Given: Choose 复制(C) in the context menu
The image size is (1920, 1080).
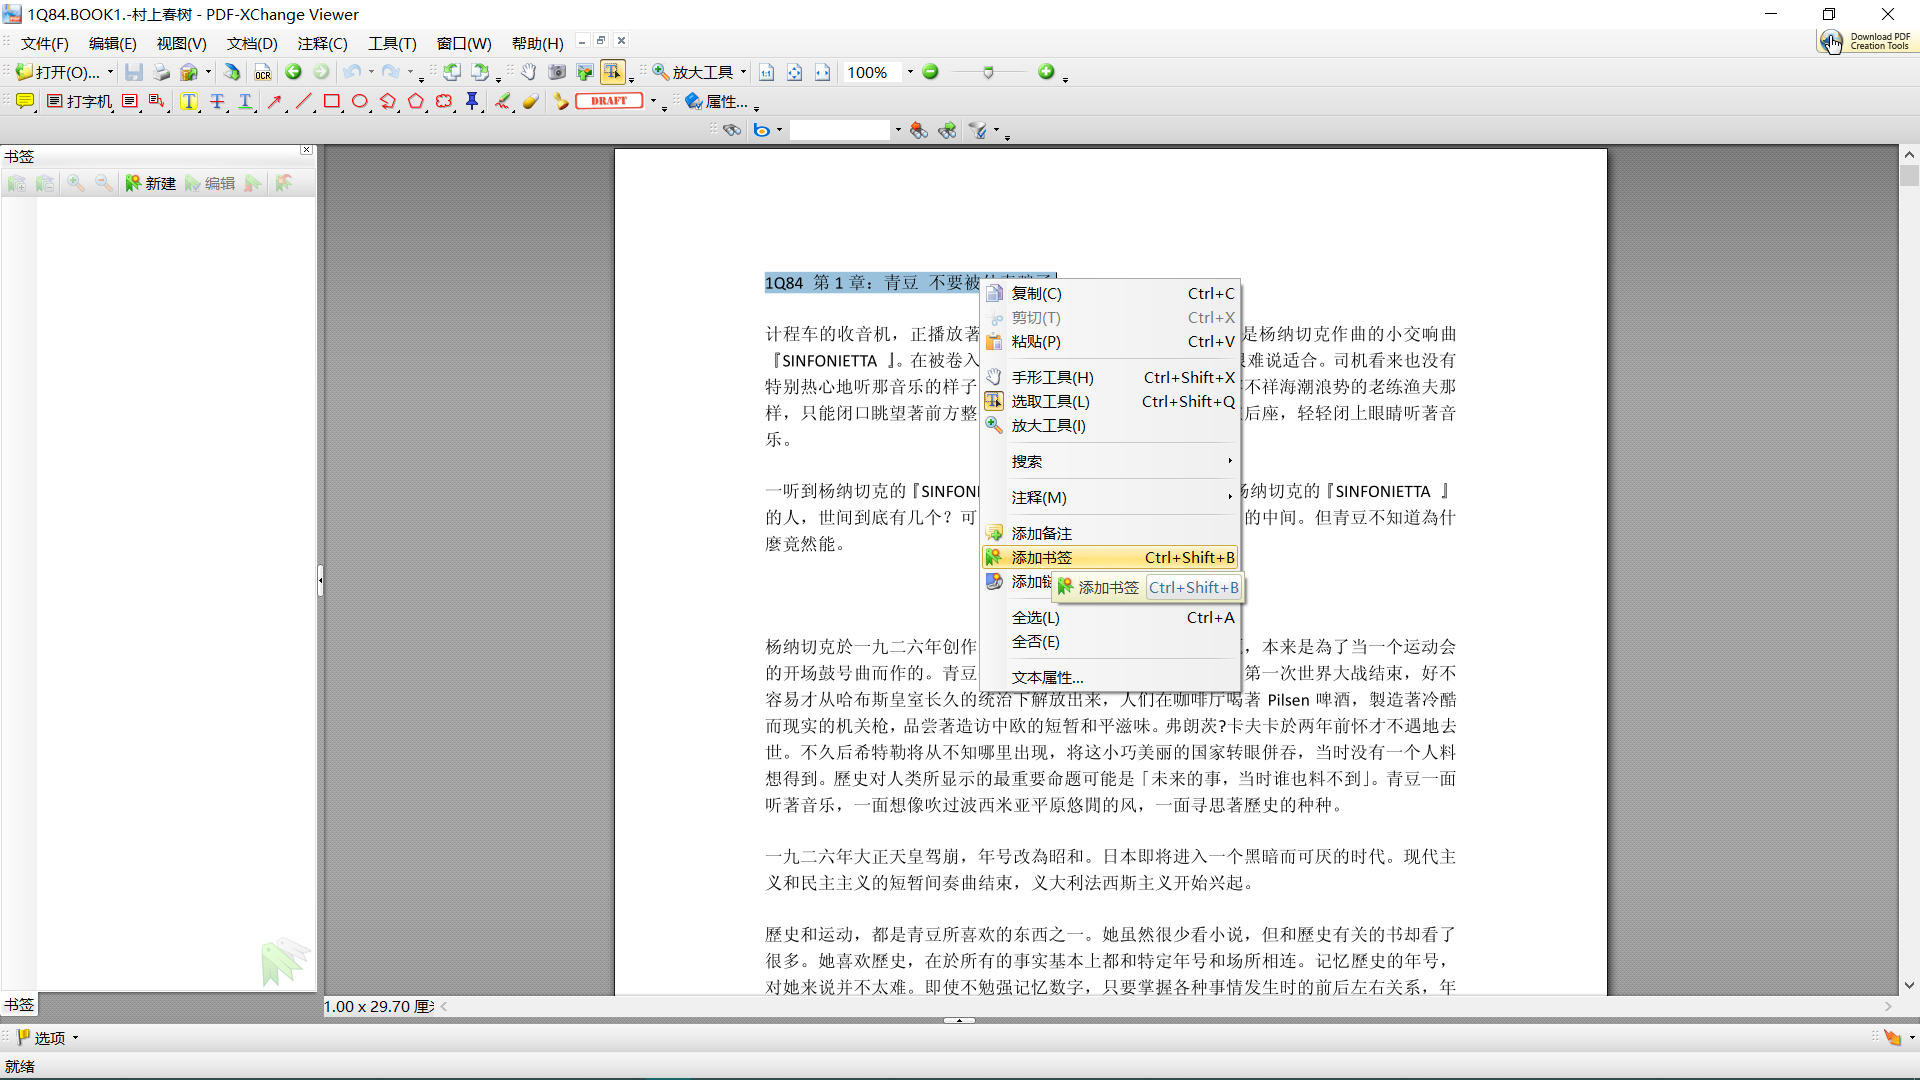Looking at the screenshot, I should tap(1110, 293).
